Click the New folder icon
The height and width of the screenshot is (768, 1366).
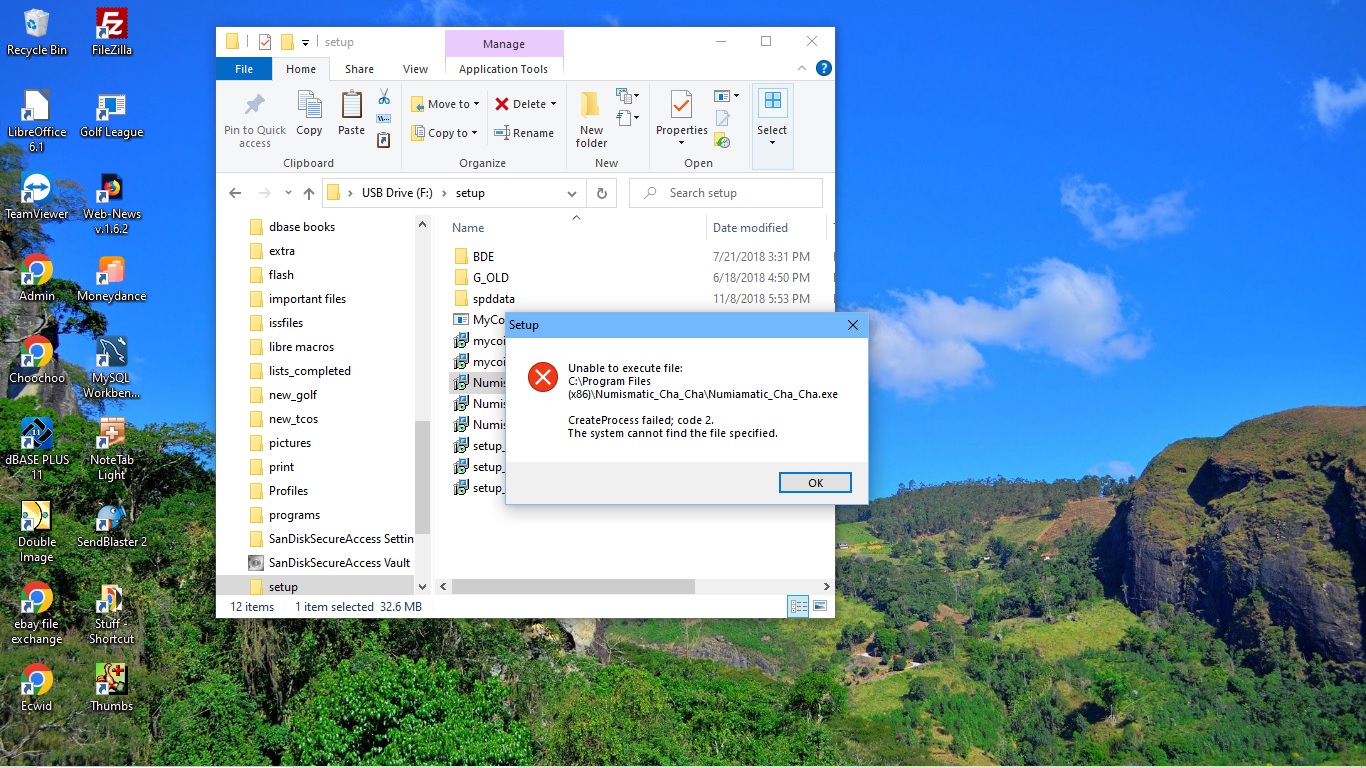click(591, 105)
